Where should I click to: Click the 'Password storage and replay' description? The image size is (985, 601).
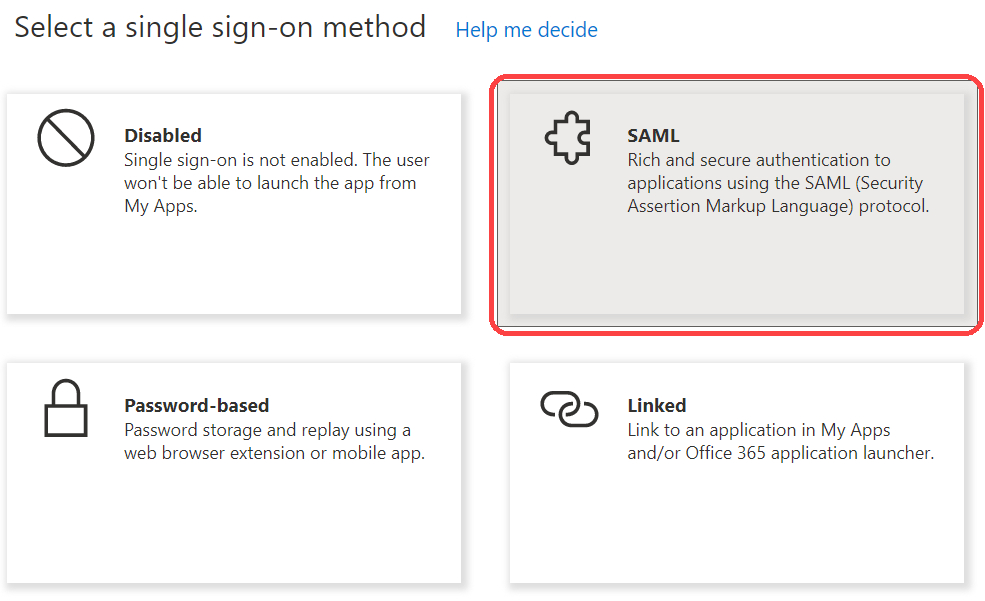(267, 430)
